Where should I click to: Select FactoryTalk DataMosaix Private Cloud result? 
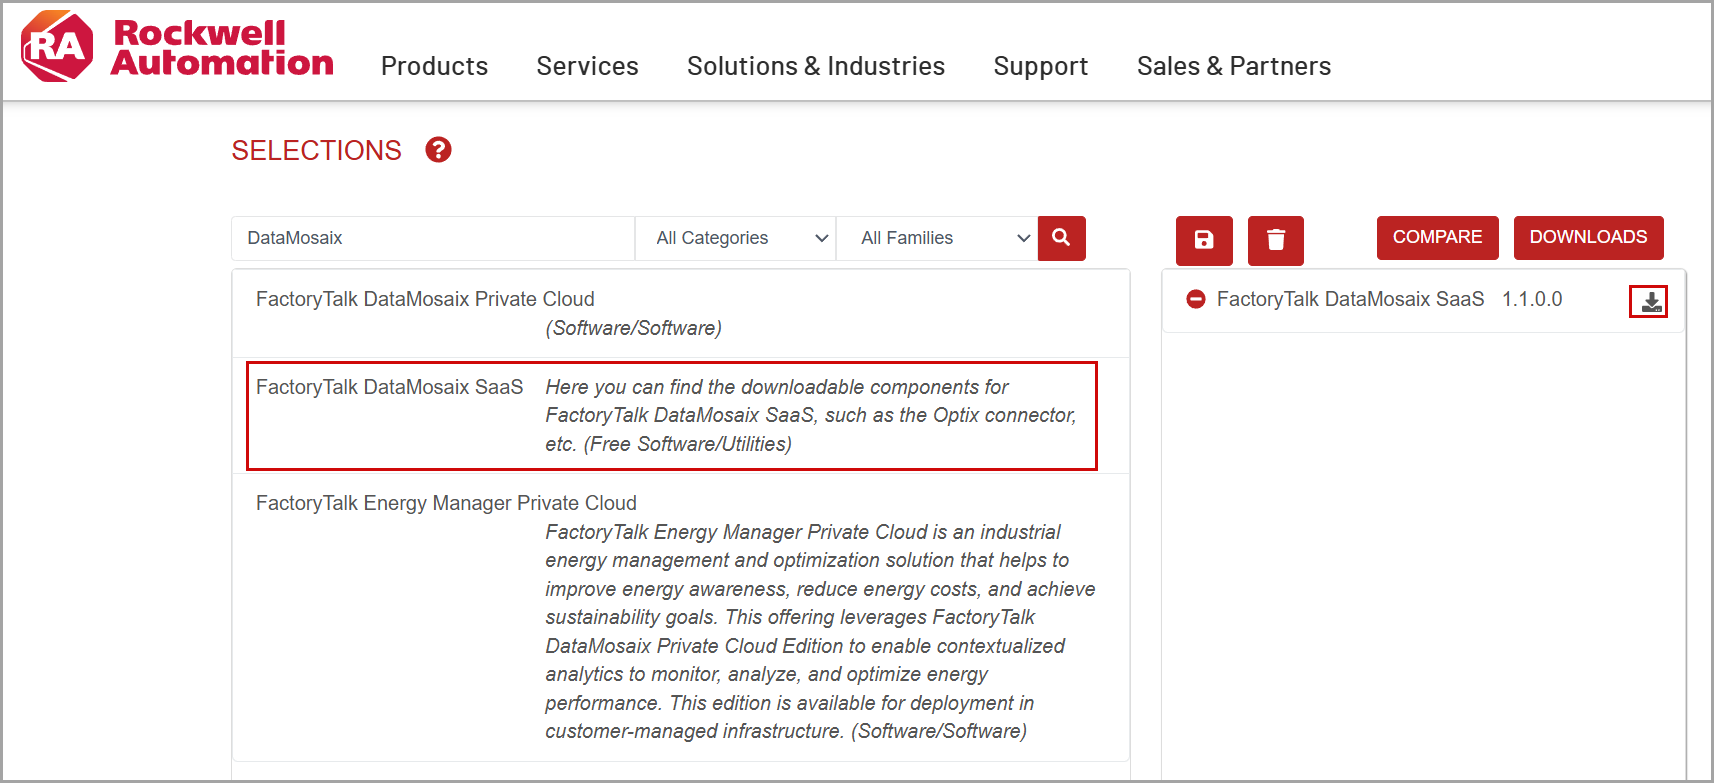pos(681,313)
